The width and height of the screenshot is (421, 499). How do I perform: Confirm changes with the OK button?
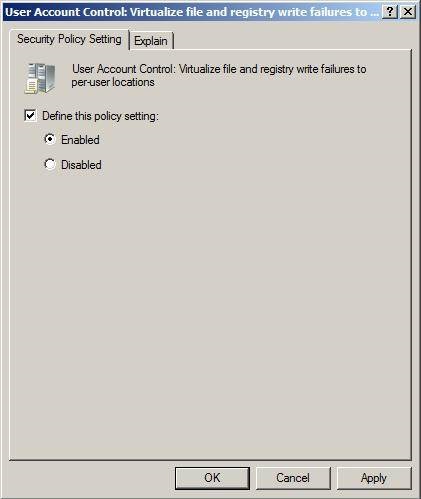click(212, 478)
